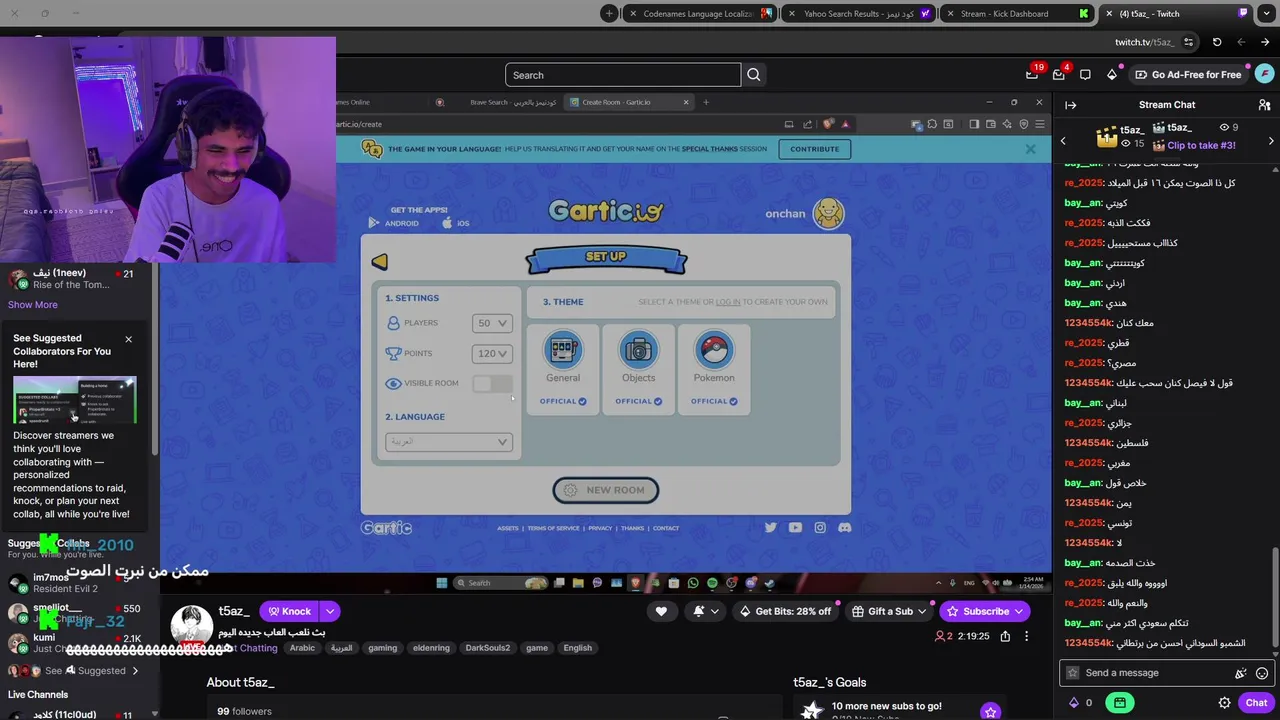
Task: Open Prime loot crown icon with 19 badge
Action: [1032, 75]
